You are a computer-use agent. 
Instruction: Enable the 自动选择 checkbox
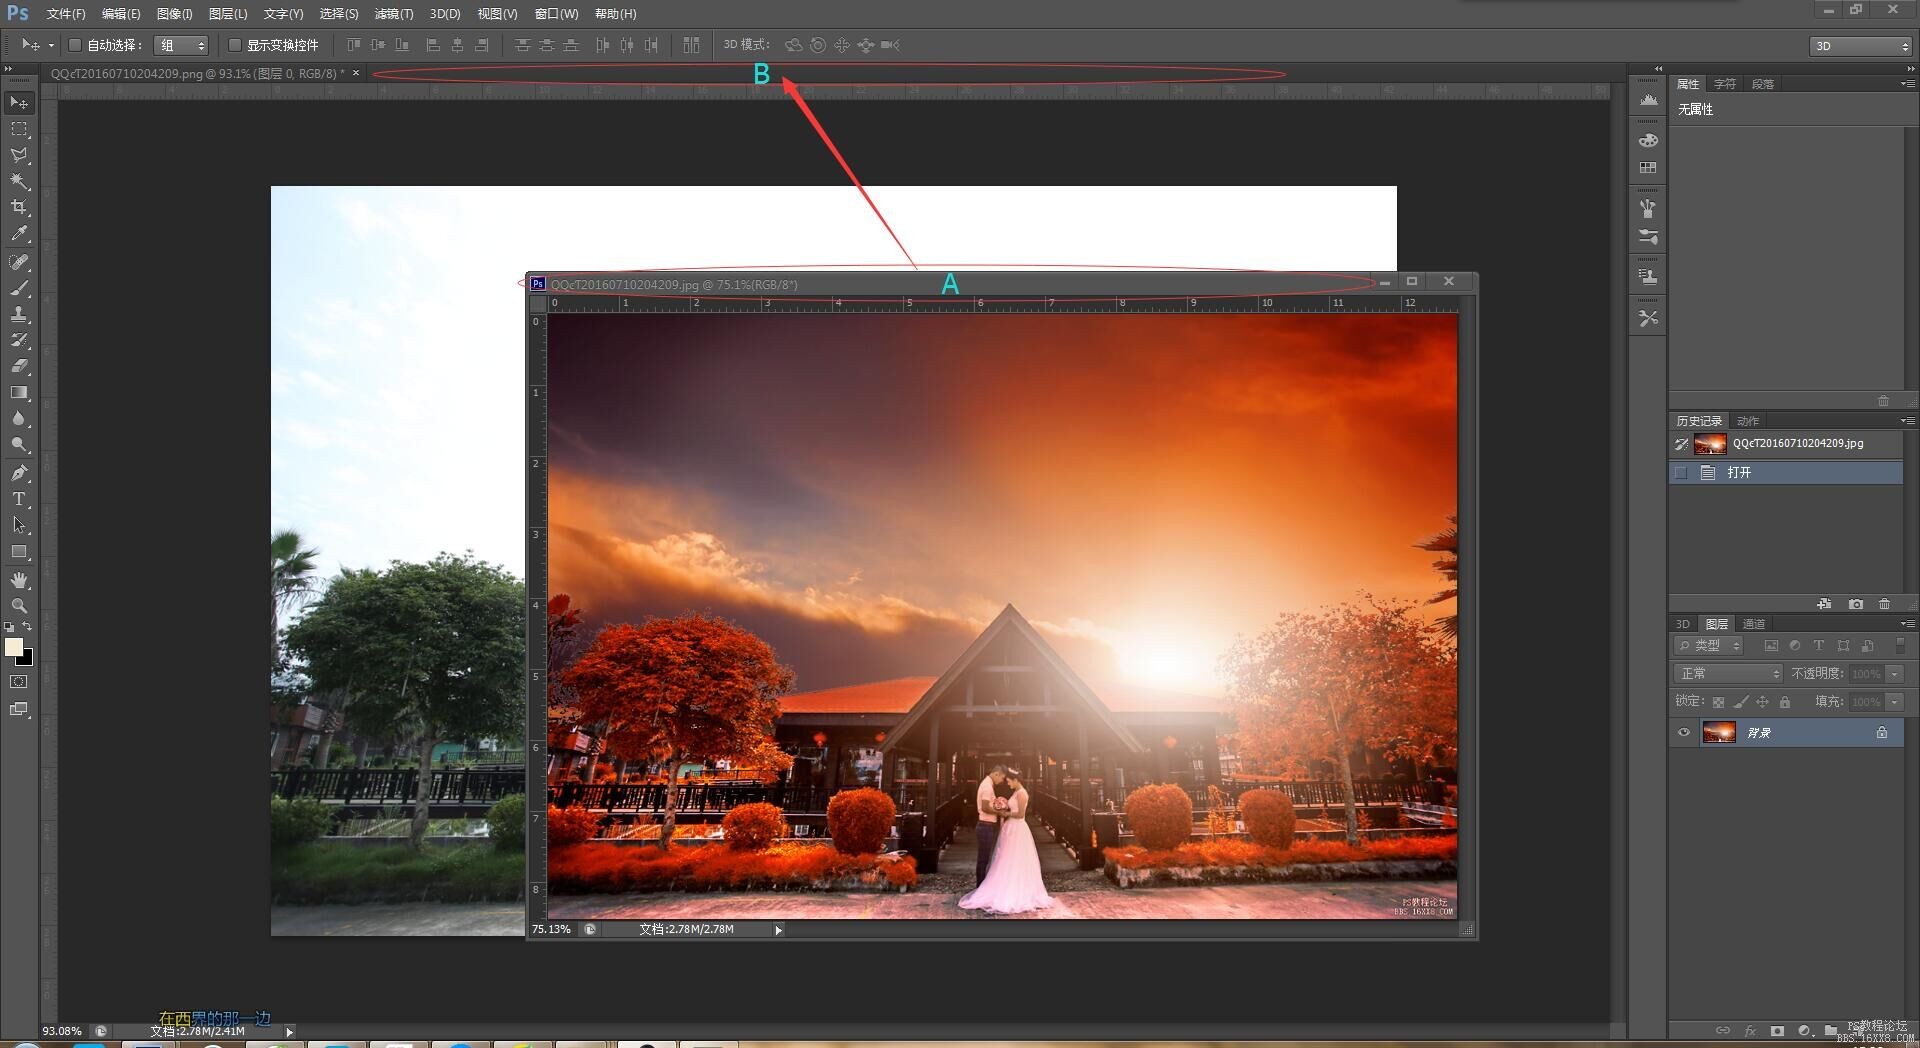pos(74,45)
